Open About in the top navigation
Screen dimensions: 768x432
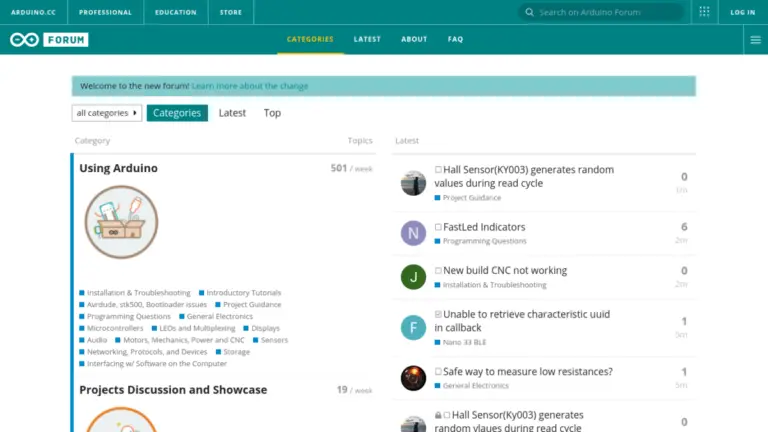pos(414,39)
